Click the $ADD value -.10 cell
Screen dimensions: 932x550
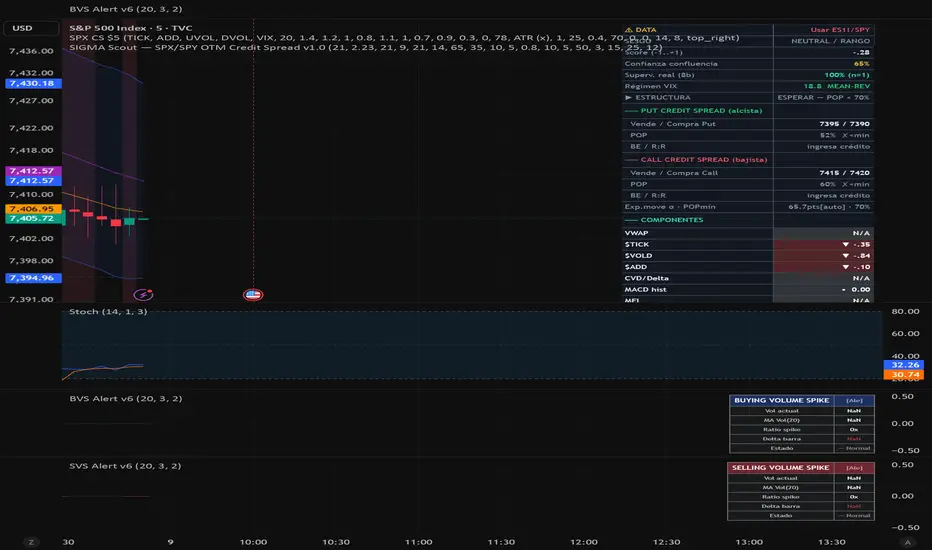(x=823, y=267)
